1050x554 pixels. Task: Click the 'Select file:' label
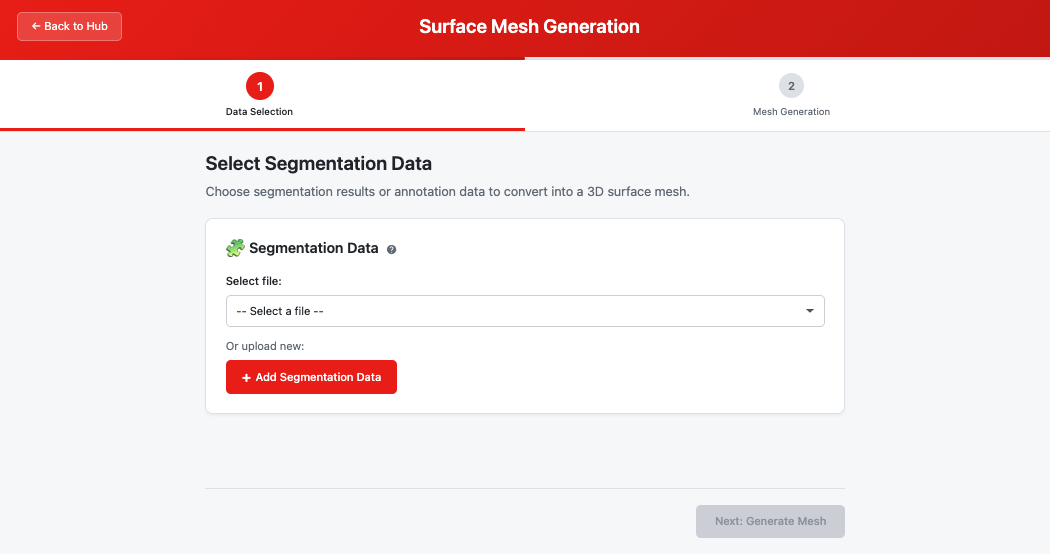coord(254,281)
